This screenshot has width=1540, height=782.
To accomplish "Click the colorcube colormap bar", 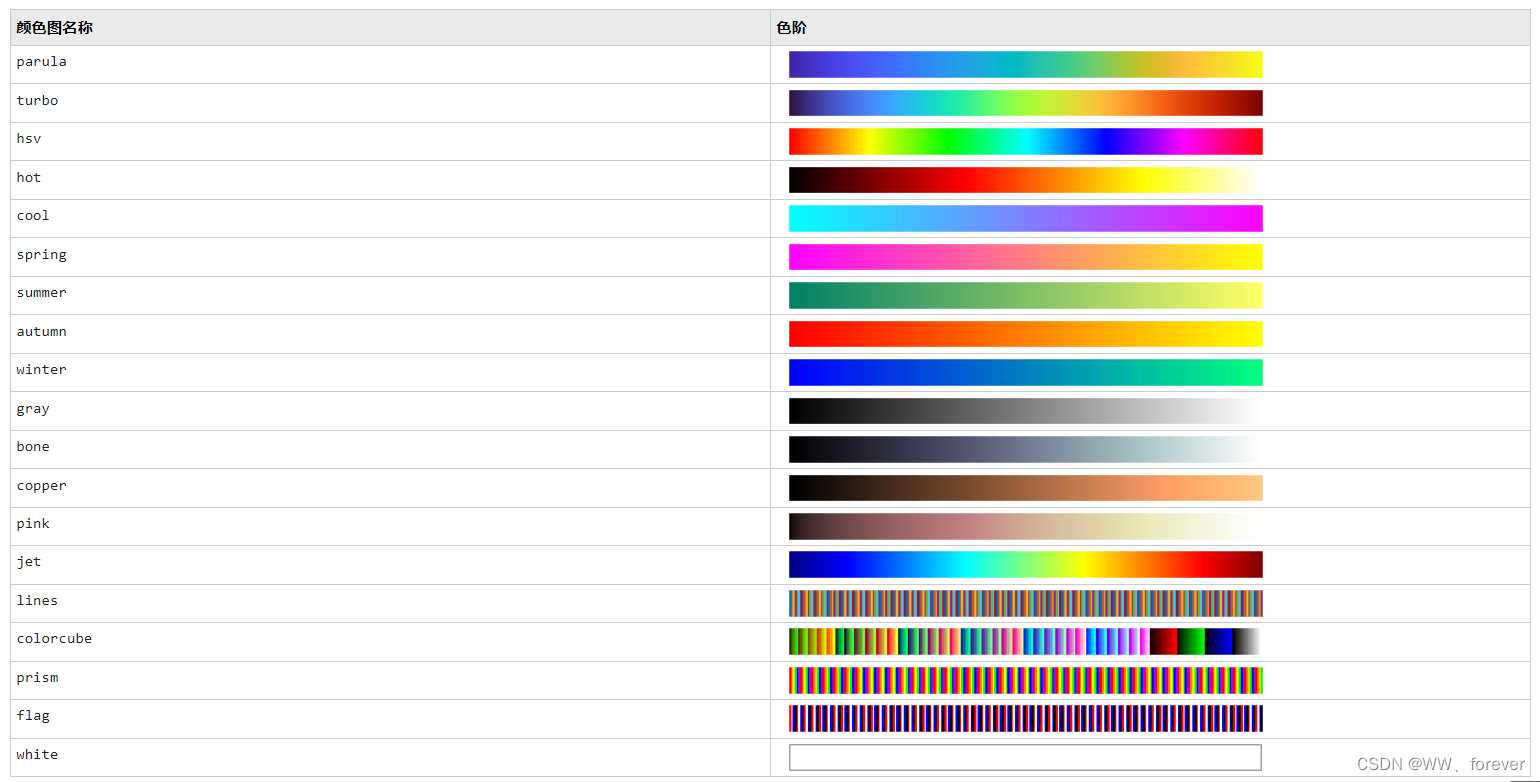I will click(1025, 641).
